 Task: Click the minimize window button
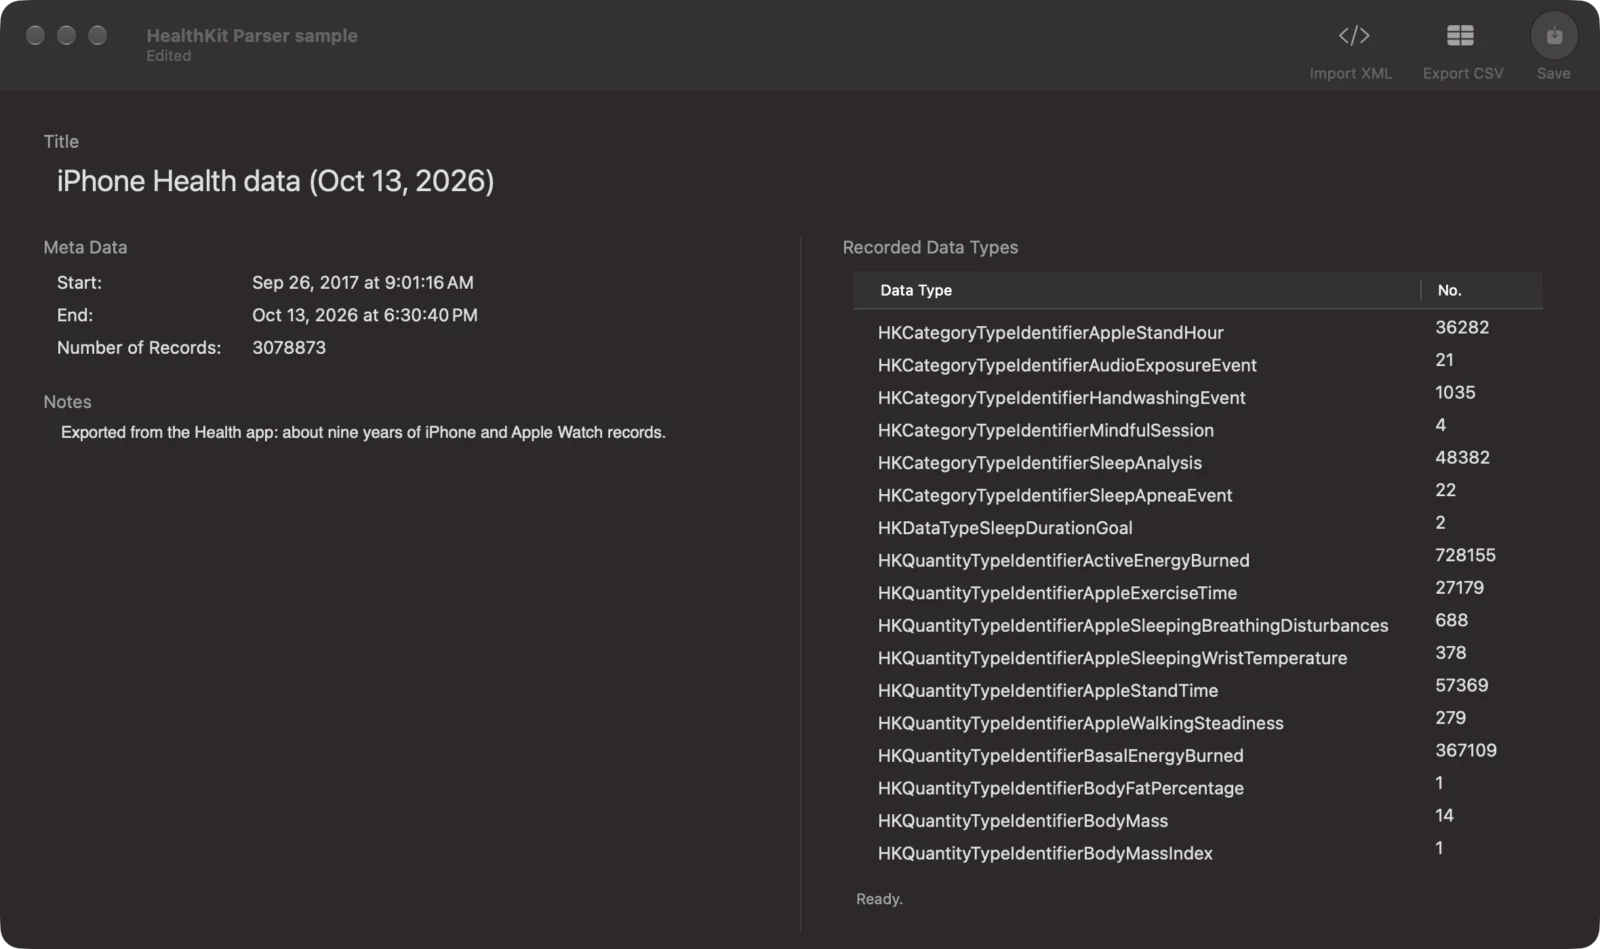pos(66,36)
